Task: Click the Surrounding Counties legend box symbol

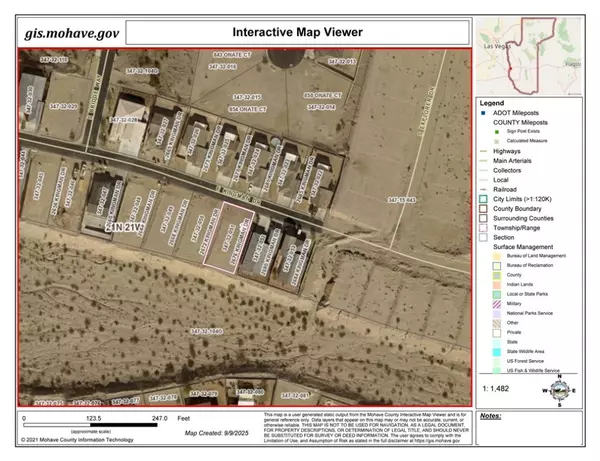Action: pos(483,220)
